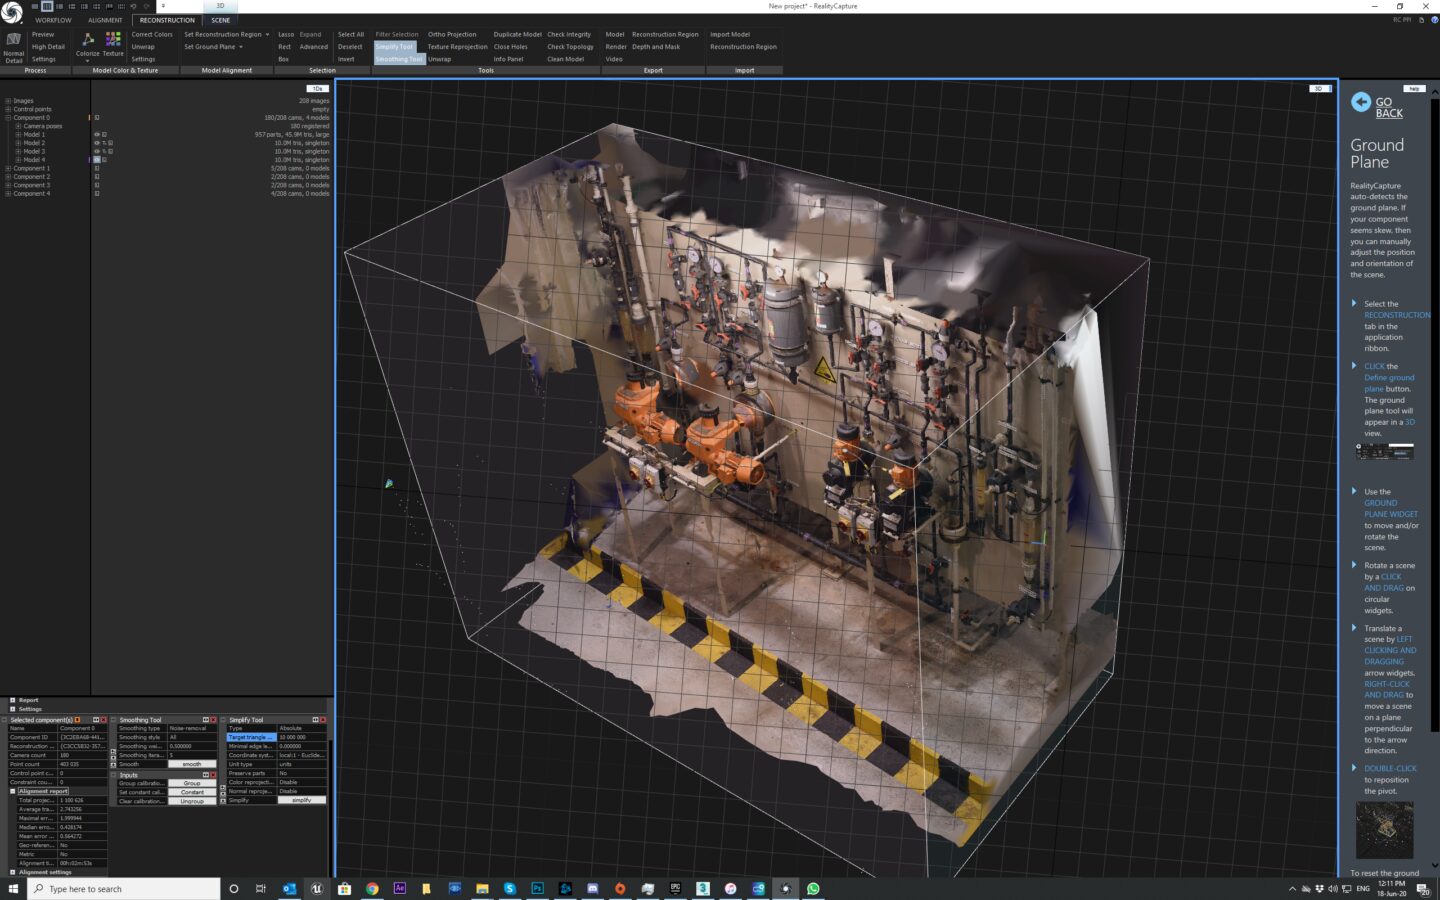Open the Set Ground Plane dropdown

(x=241, y=47)
